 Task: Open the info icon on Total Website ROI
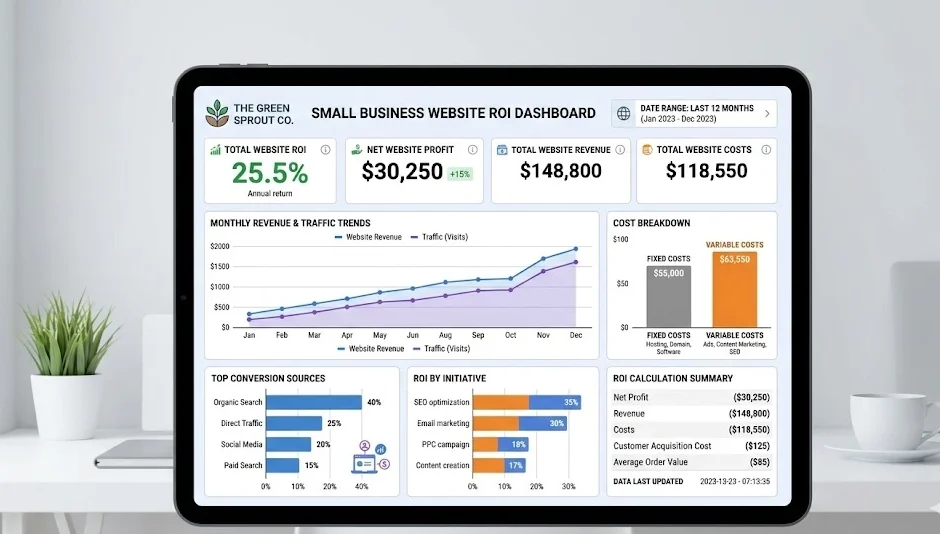point(325,150)
